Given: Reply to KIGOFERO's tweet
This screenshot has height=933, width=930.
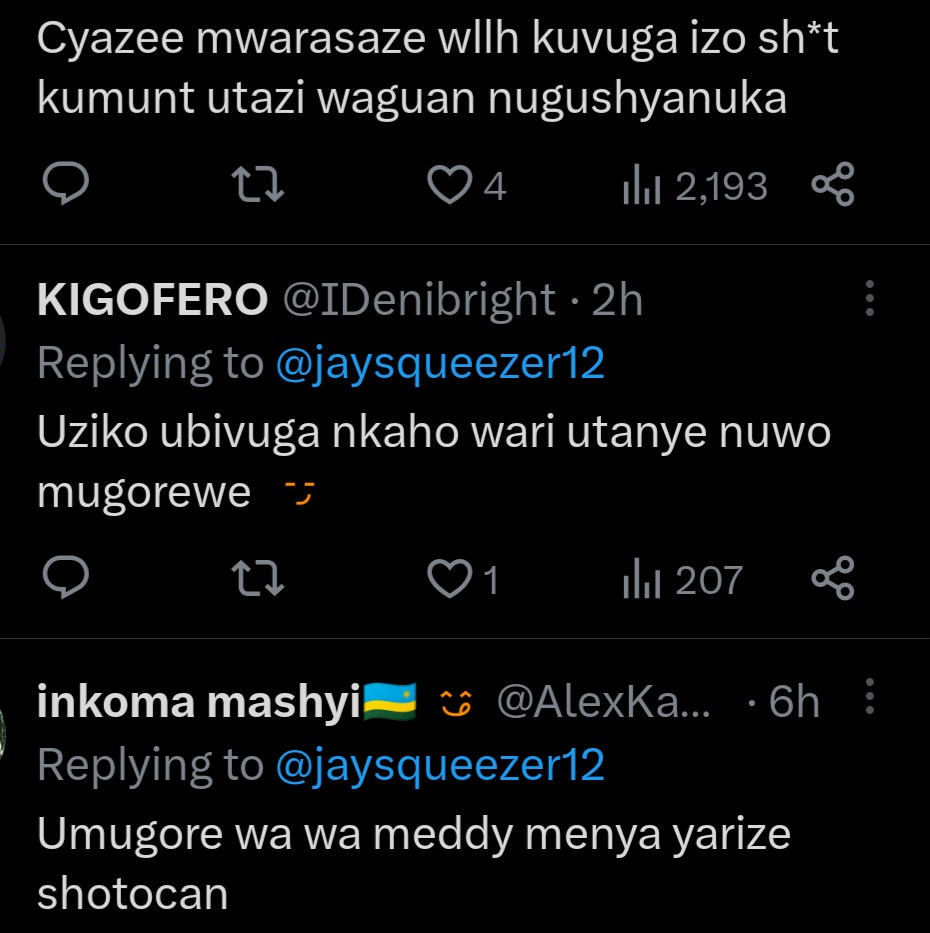Looking at the screenshot, I should tap(68, 579).
